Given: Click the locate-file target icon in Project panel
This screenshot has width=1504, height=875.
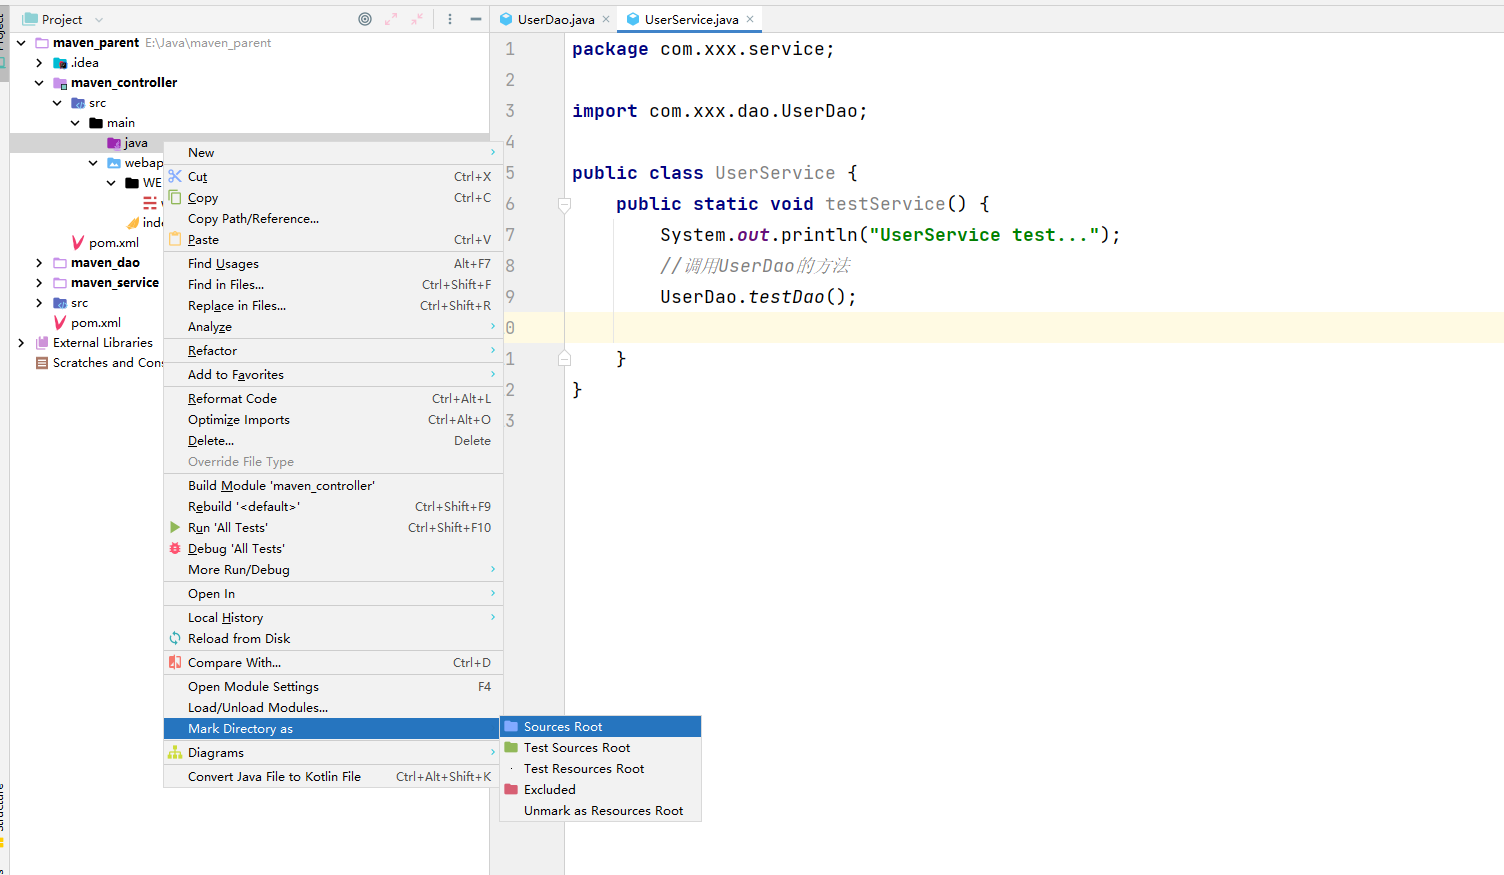Looking at the screenshot, I should [365, 19].
